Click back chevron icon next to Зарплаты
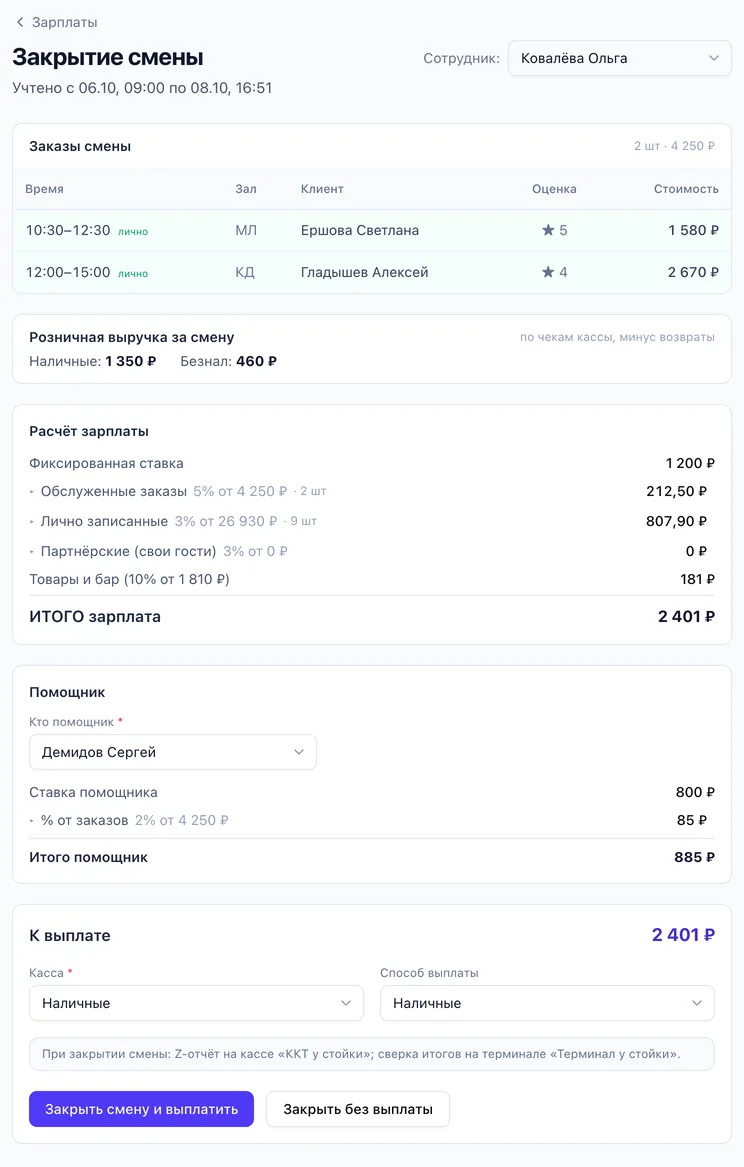The image size is (744, 1167). (20, 22)
